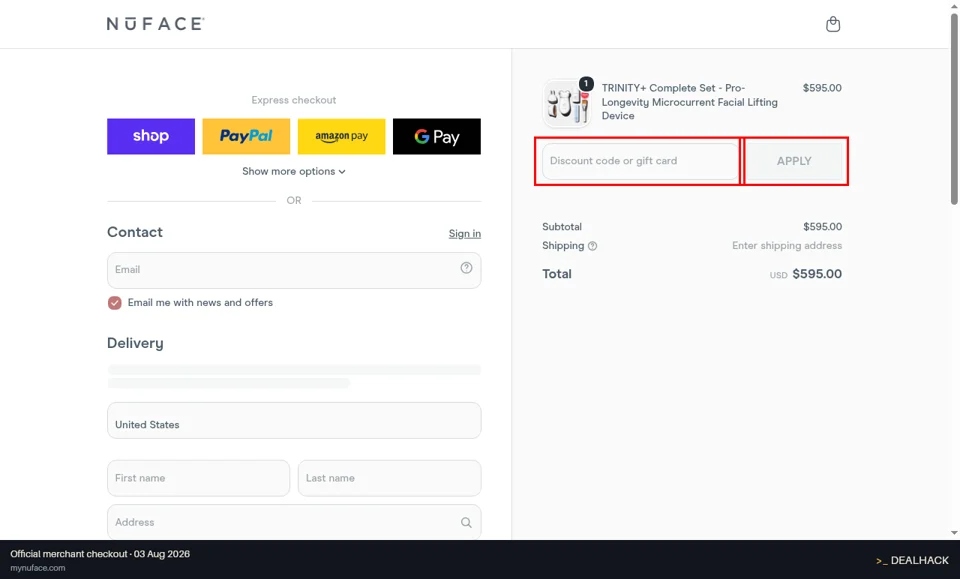Open the United States country dropdown
This screenshot has height=579, width=960.
click(294, 420)
